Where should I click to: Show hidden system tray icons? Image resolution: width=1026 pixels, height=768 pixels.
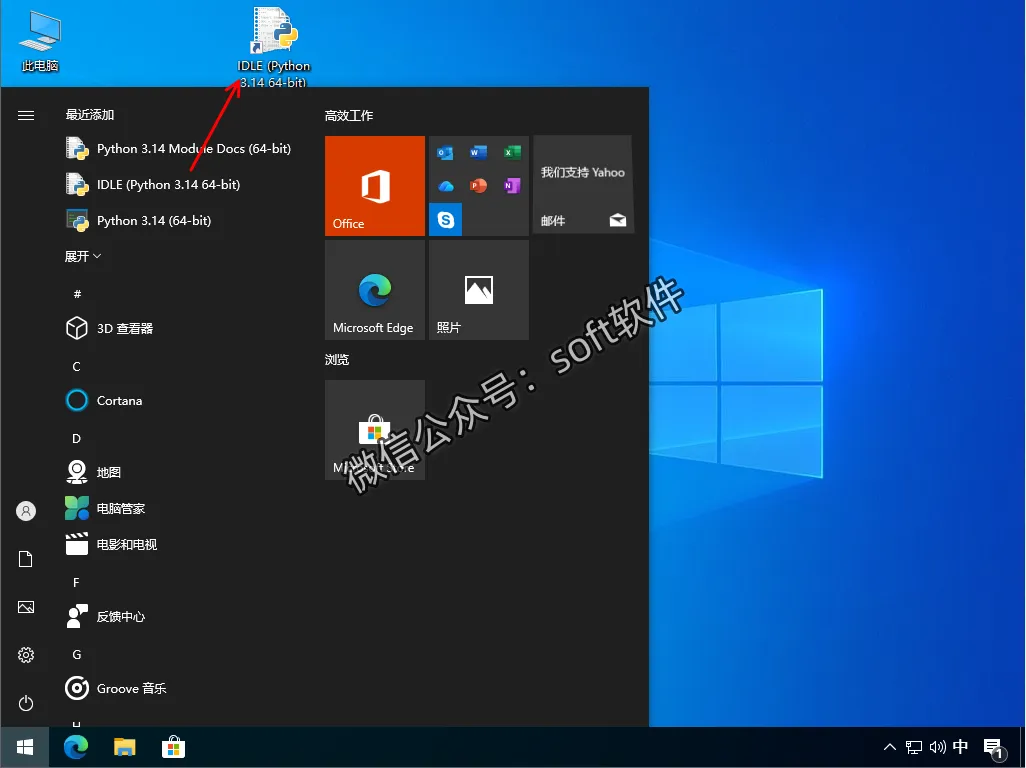(x=889, y=747)
